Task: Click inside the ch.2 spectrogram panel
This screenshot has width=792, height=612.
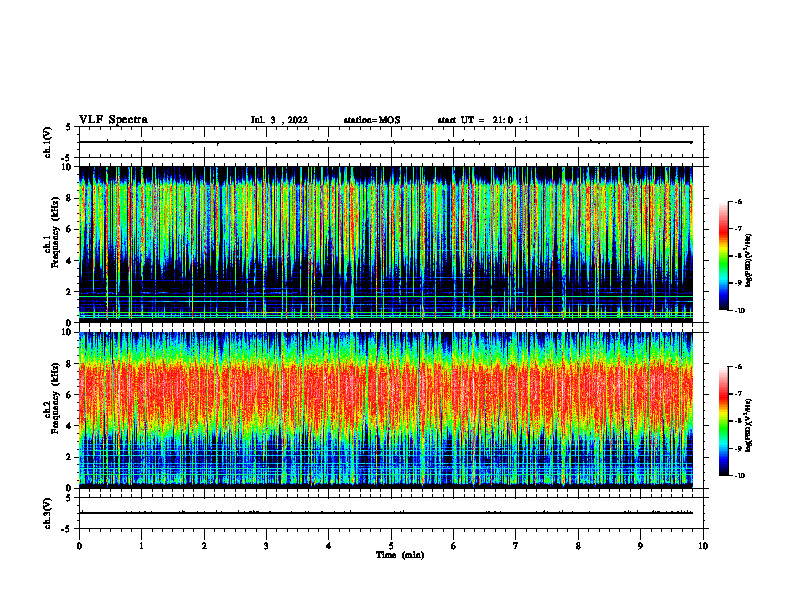Action: (386, 410)
